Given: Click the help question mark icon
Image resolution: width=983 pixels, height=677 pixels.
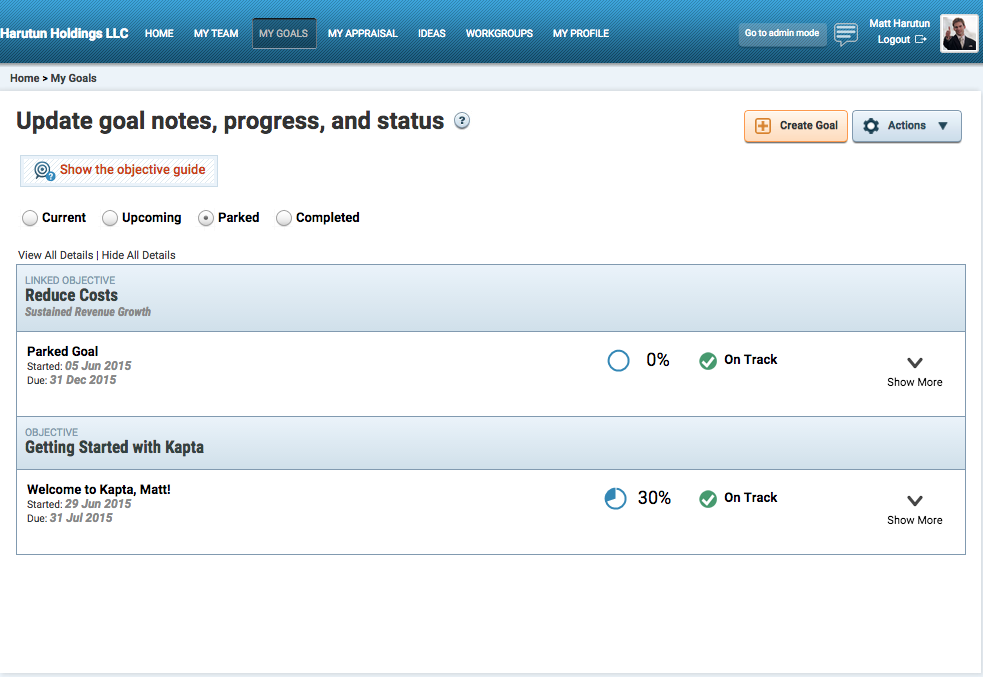Looking at the screenshot, I should [x=462, y=120].
